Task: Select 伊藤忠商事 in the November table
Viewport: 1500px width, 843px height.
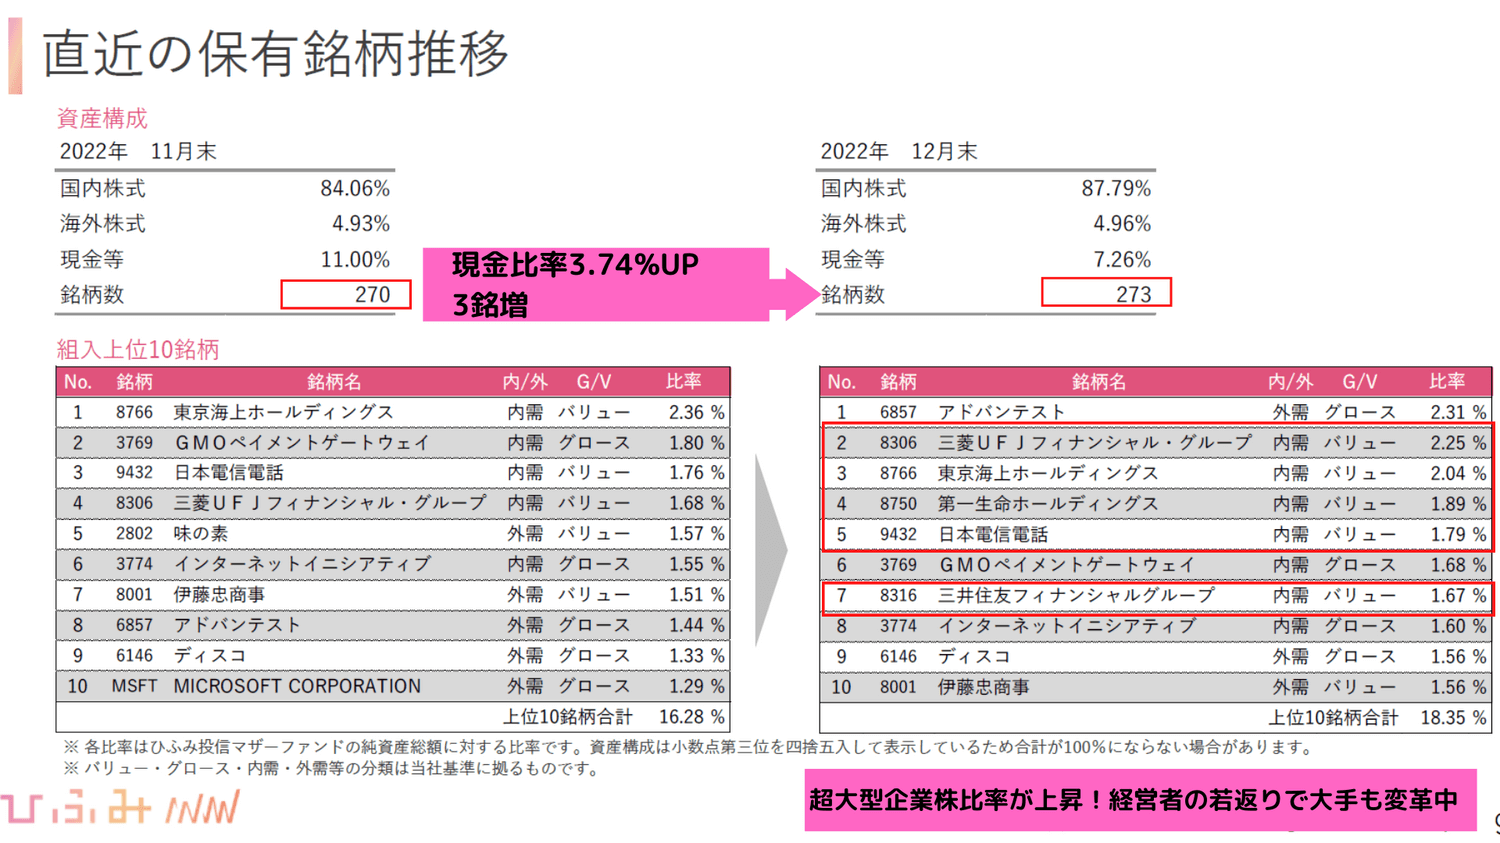Action: 219,595
